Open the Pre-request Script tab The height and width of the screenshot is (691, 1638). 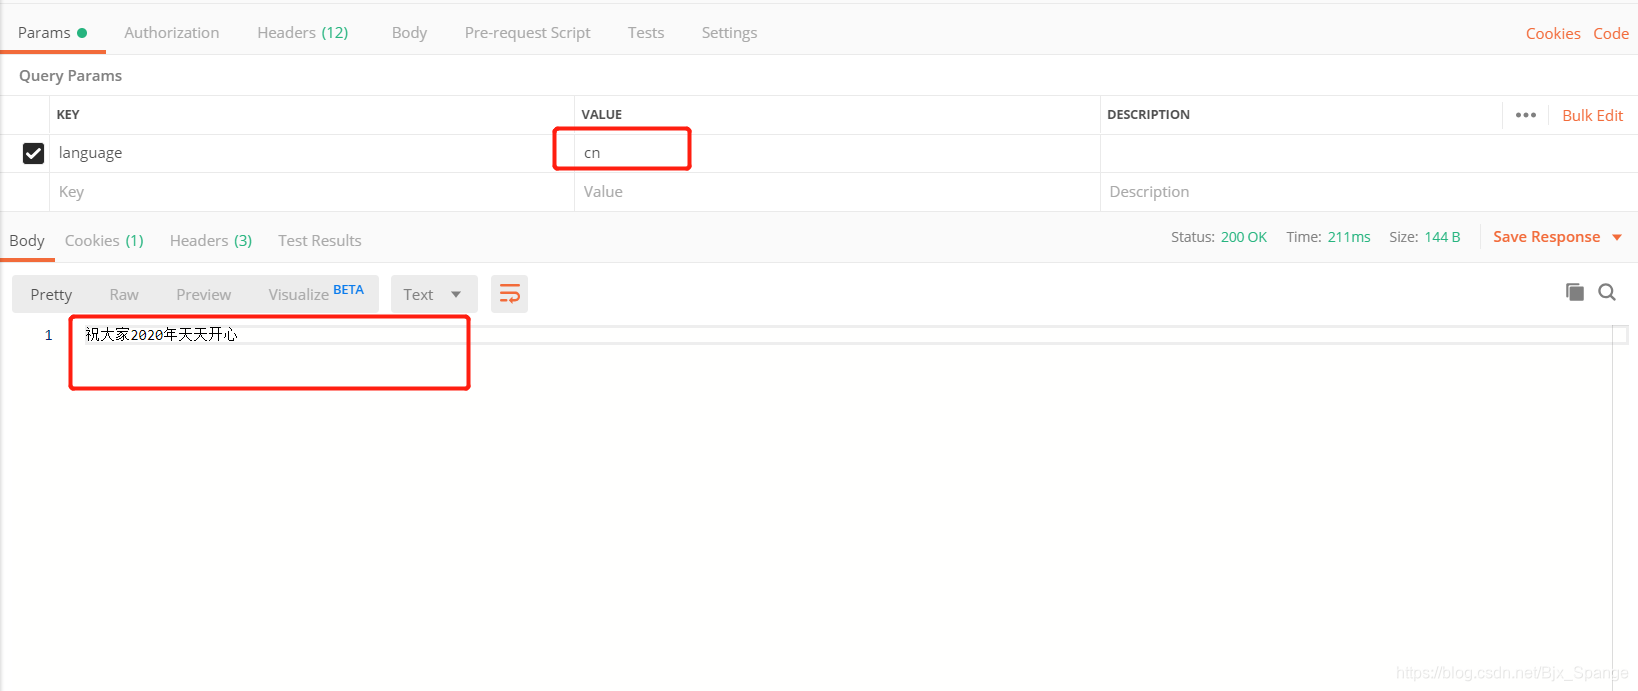[527, 32]
